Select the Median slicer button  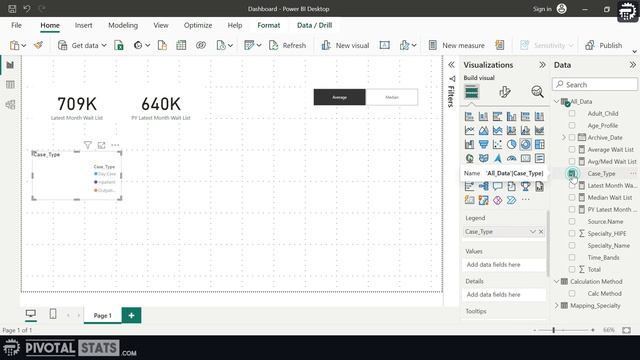pyautogui.click(x=392, y=97)
